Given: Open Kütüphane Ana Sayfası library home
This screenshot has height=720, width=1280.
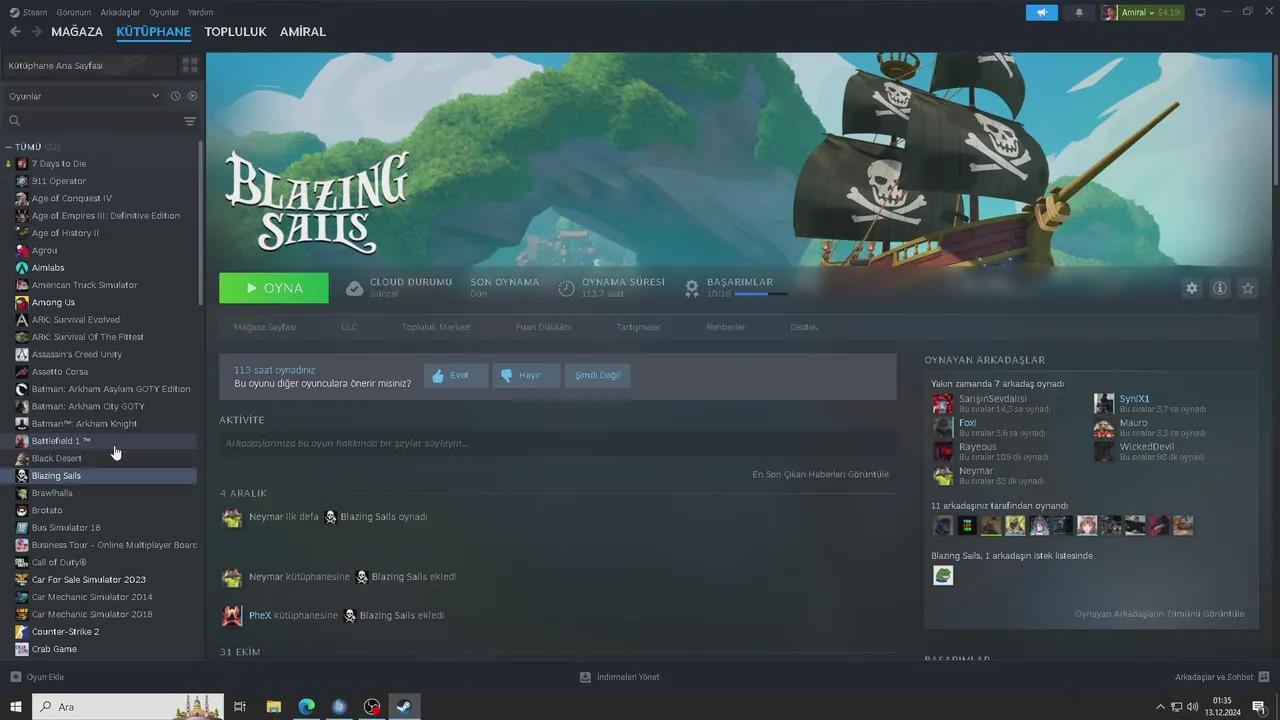Looking at the screenshot, I should (x=90, y=65).
